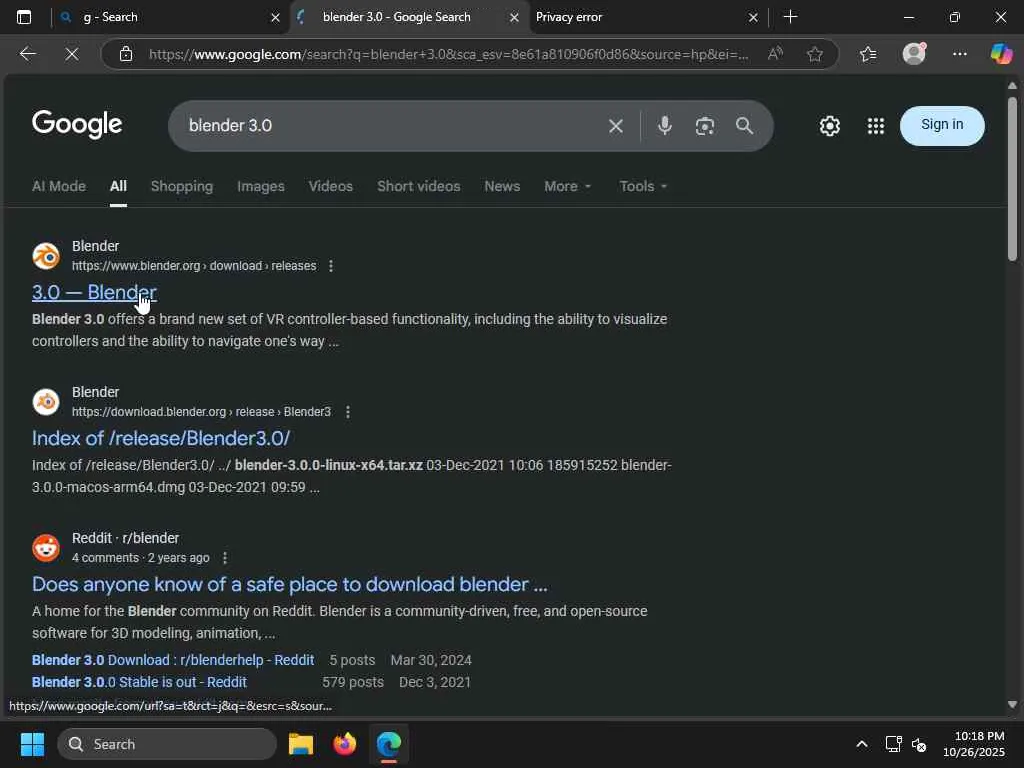Close the 'g - Search' tab
This screenshot has height=768, width=1024.
point(276,18)
